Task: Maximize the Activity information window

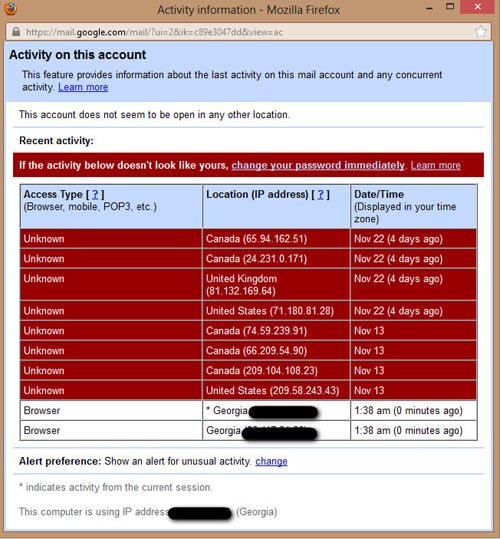Action: pyautogui.click(x=450, y=6)
